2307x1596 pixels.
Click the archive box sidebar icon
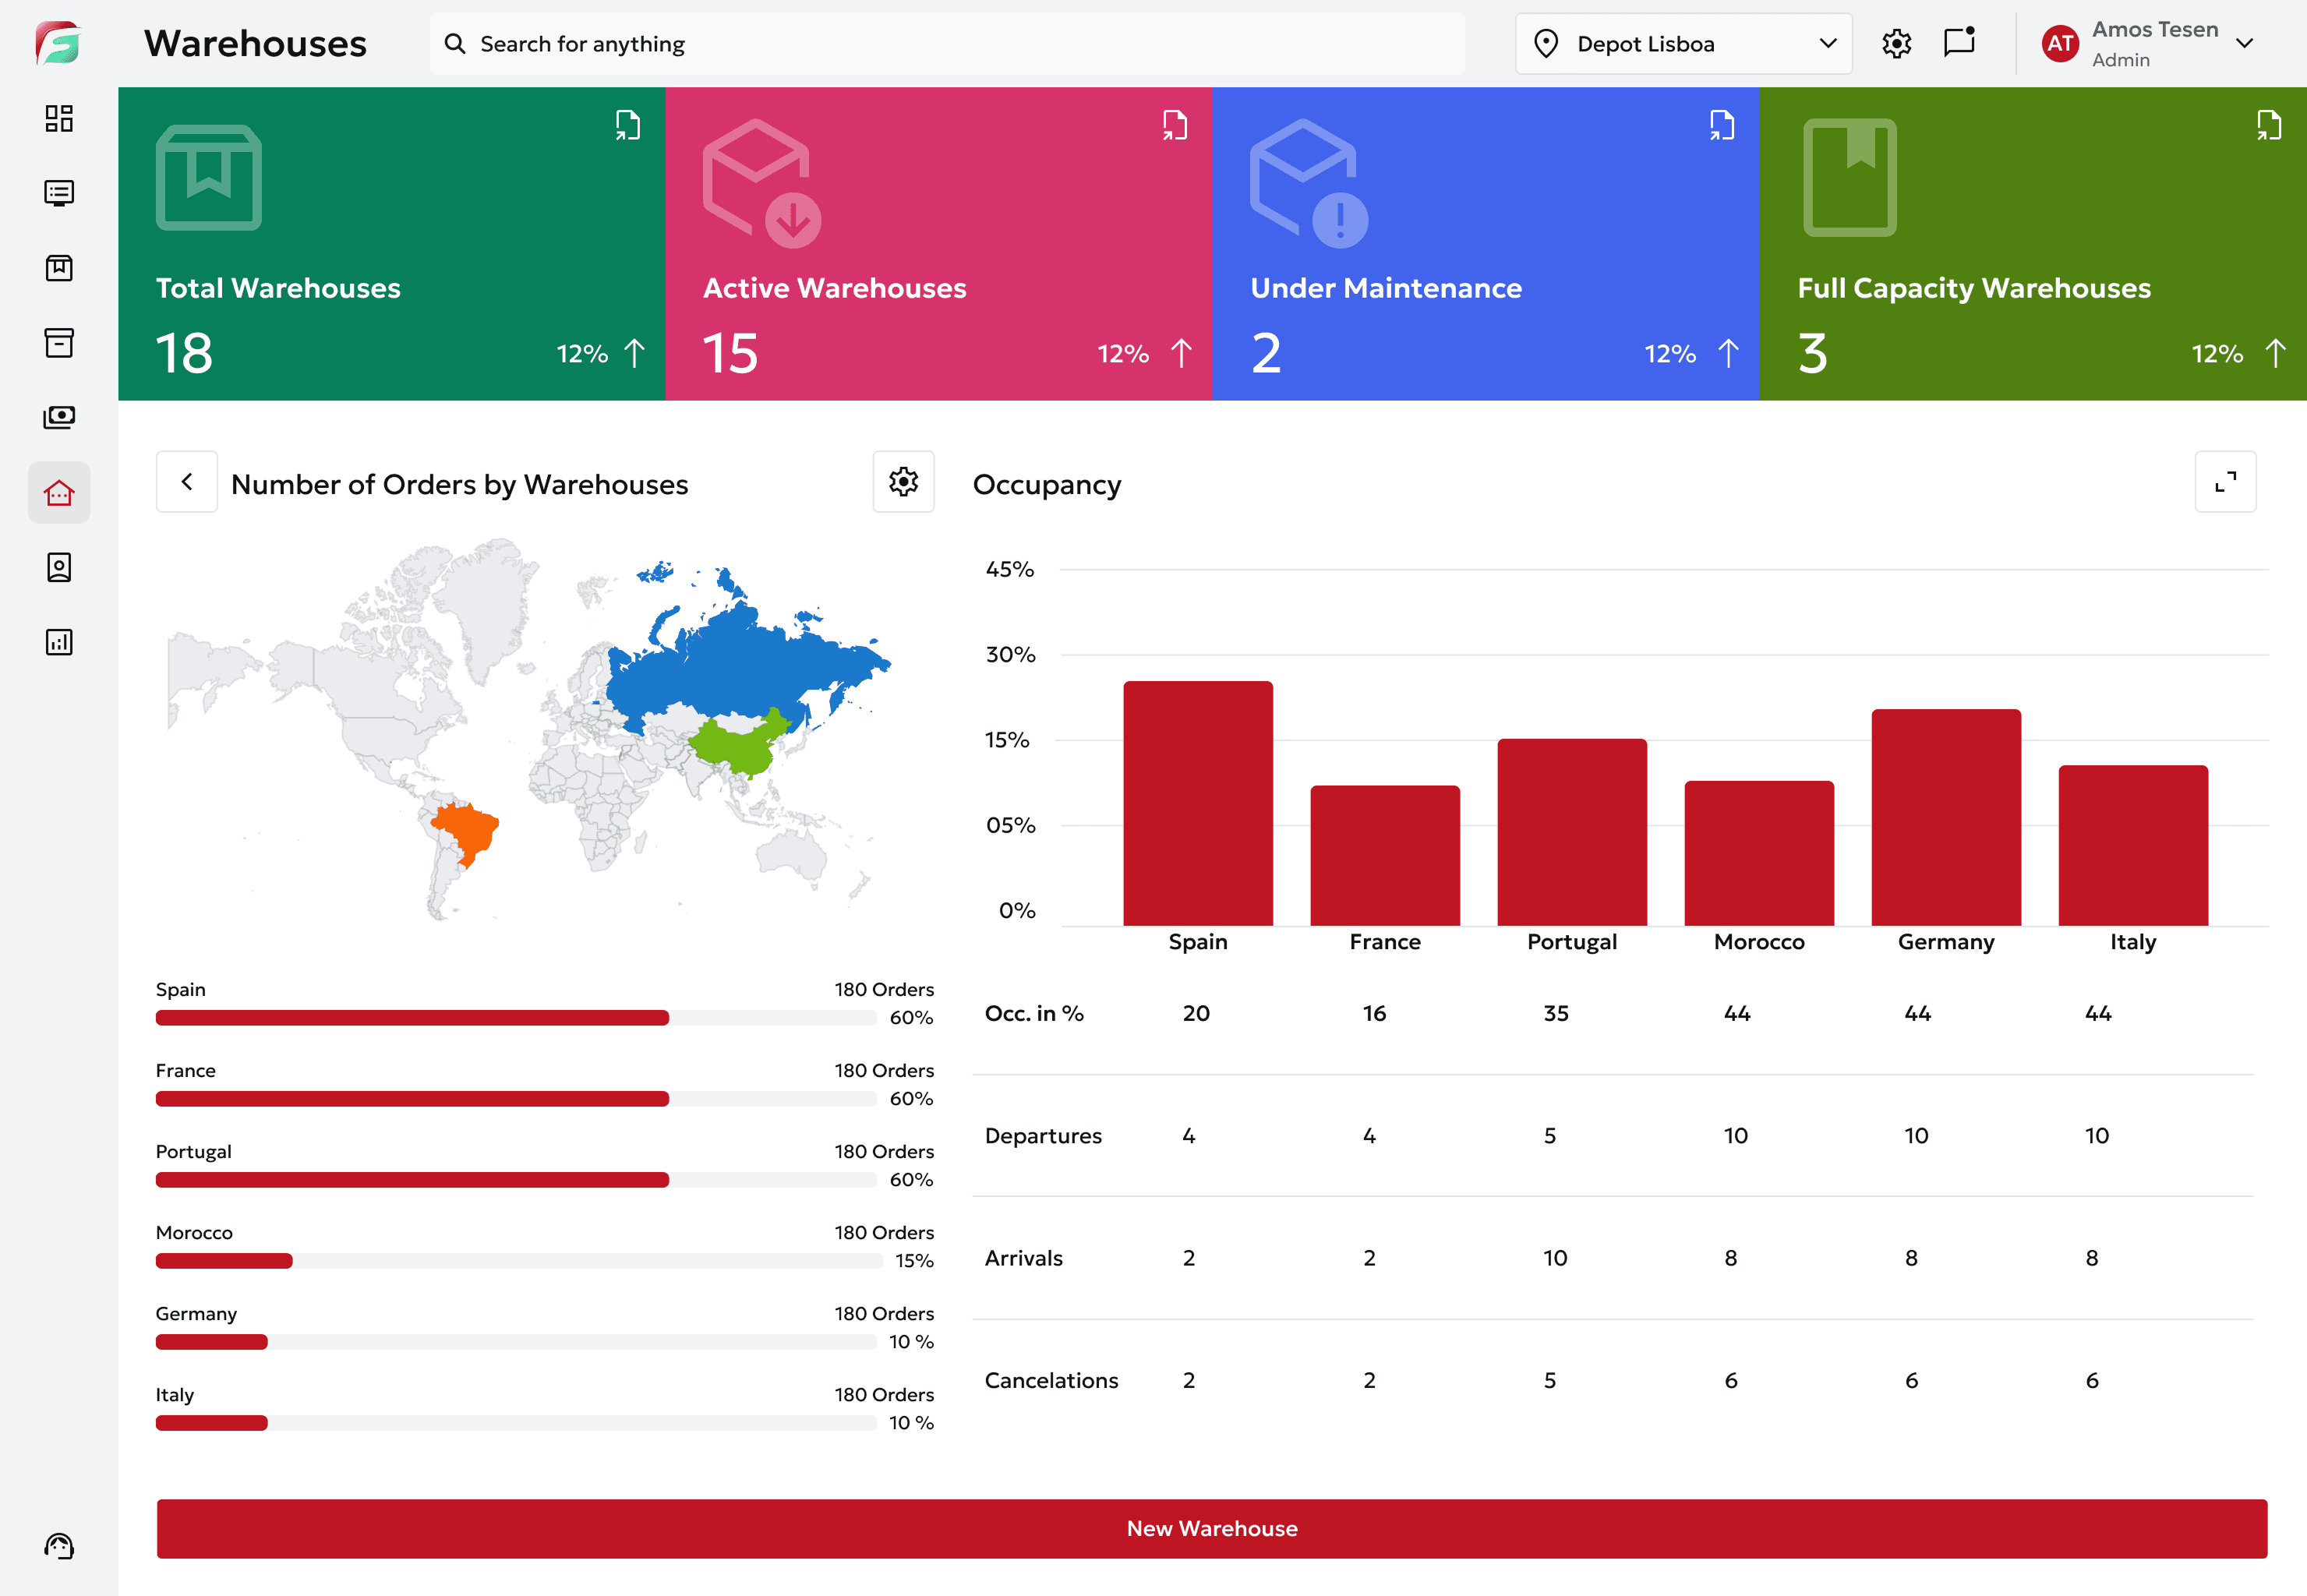[x=59, y=343]
